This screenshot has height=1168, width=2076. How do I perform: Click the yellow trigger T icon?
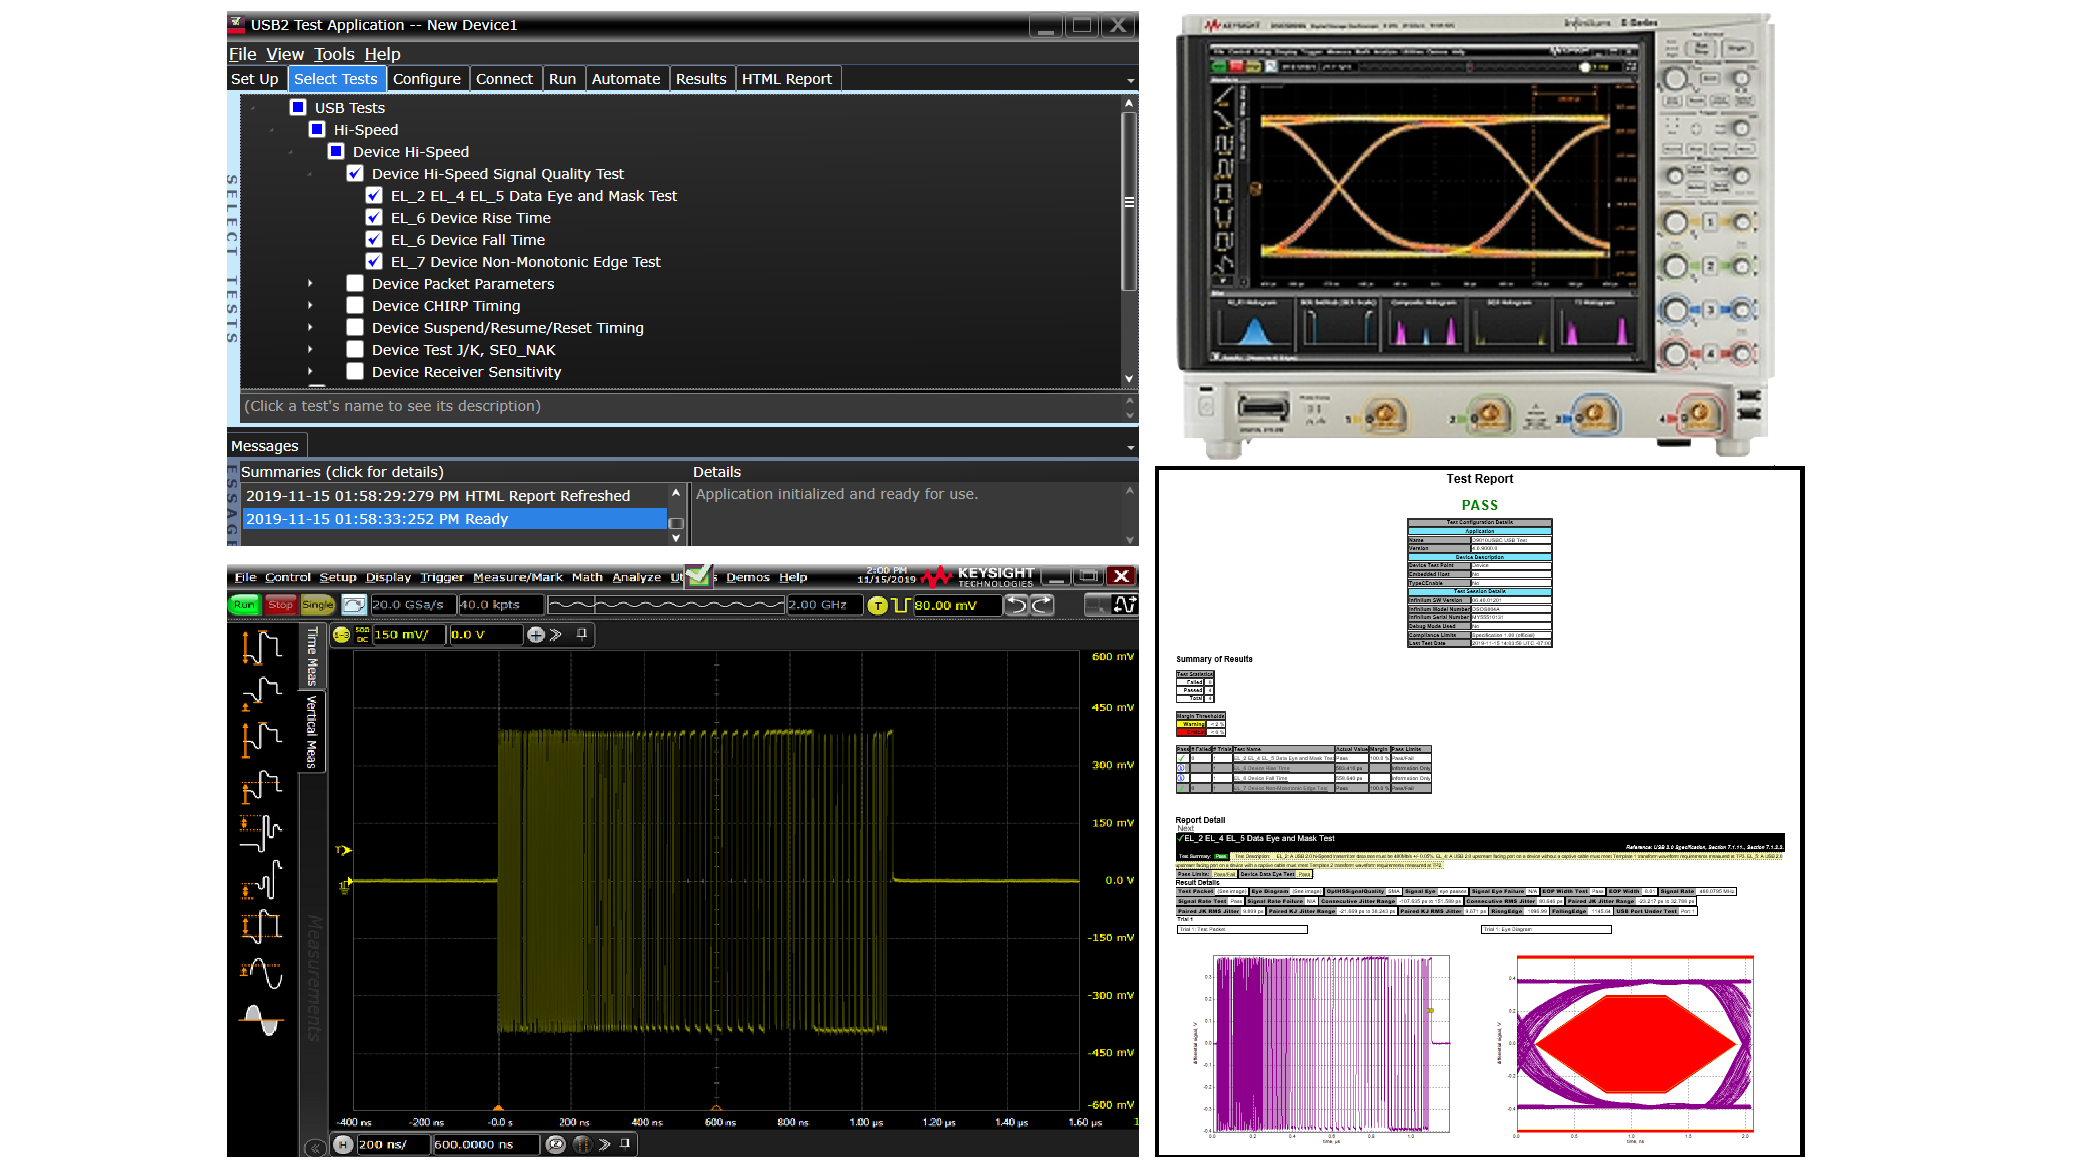point(878,605)
